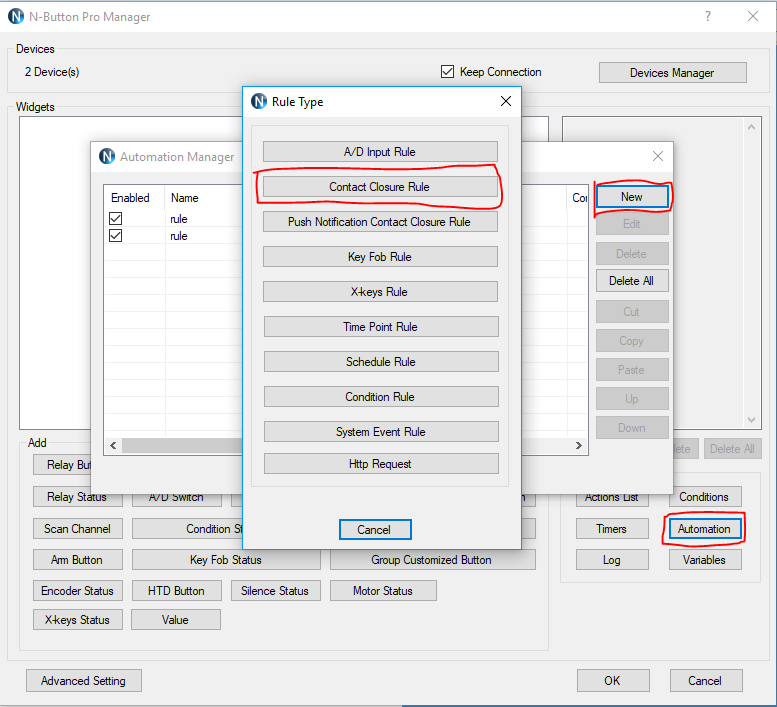Select Push Notification Contact Closure Rule
Image resolution: width=777 pixels, height=707 pixels.
pyautogui.click(x=380, y=221)
